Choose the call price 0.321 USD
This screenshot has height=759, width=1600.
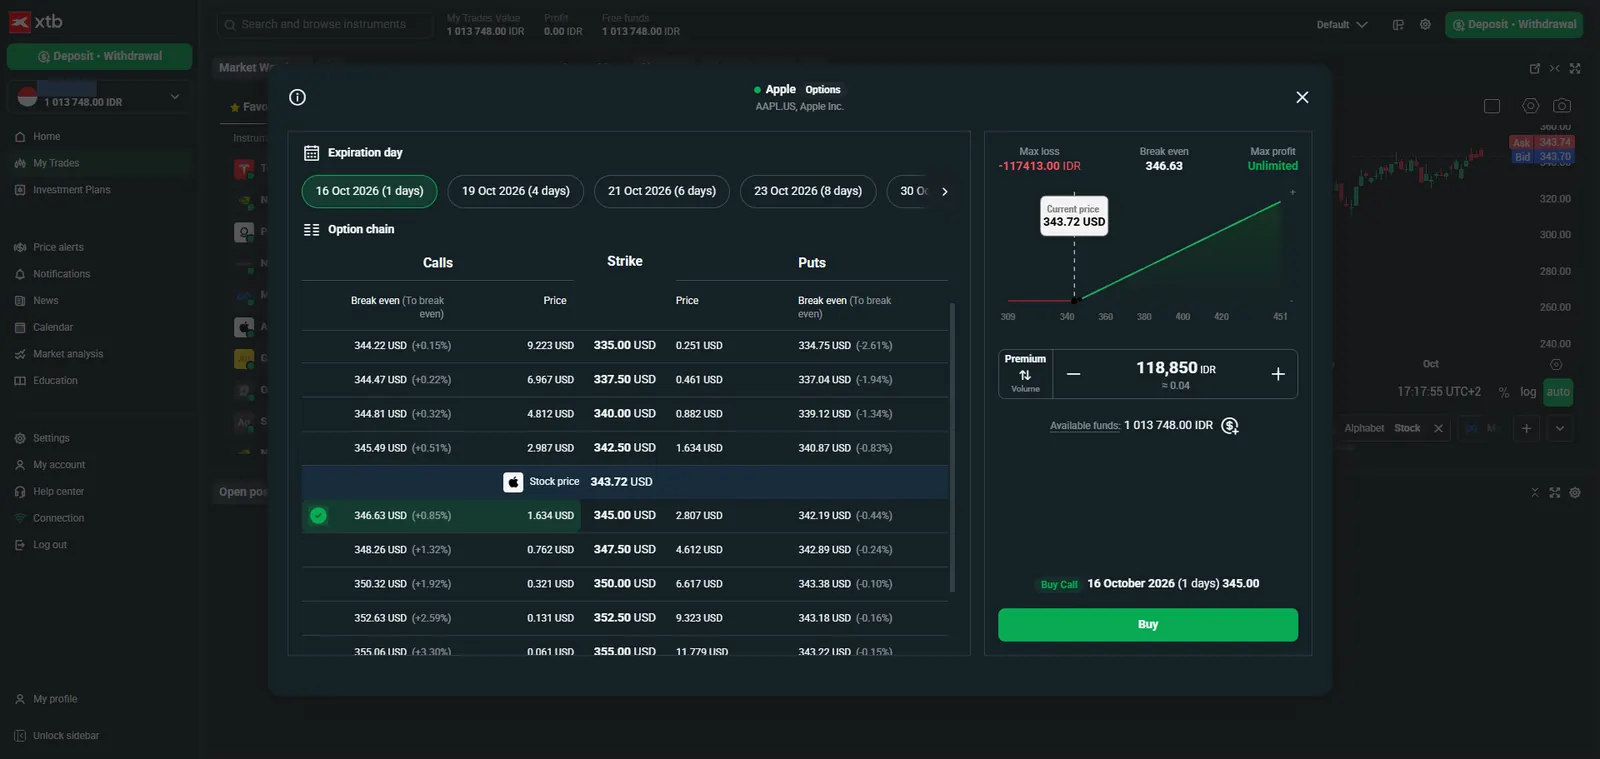click(550, 584)
